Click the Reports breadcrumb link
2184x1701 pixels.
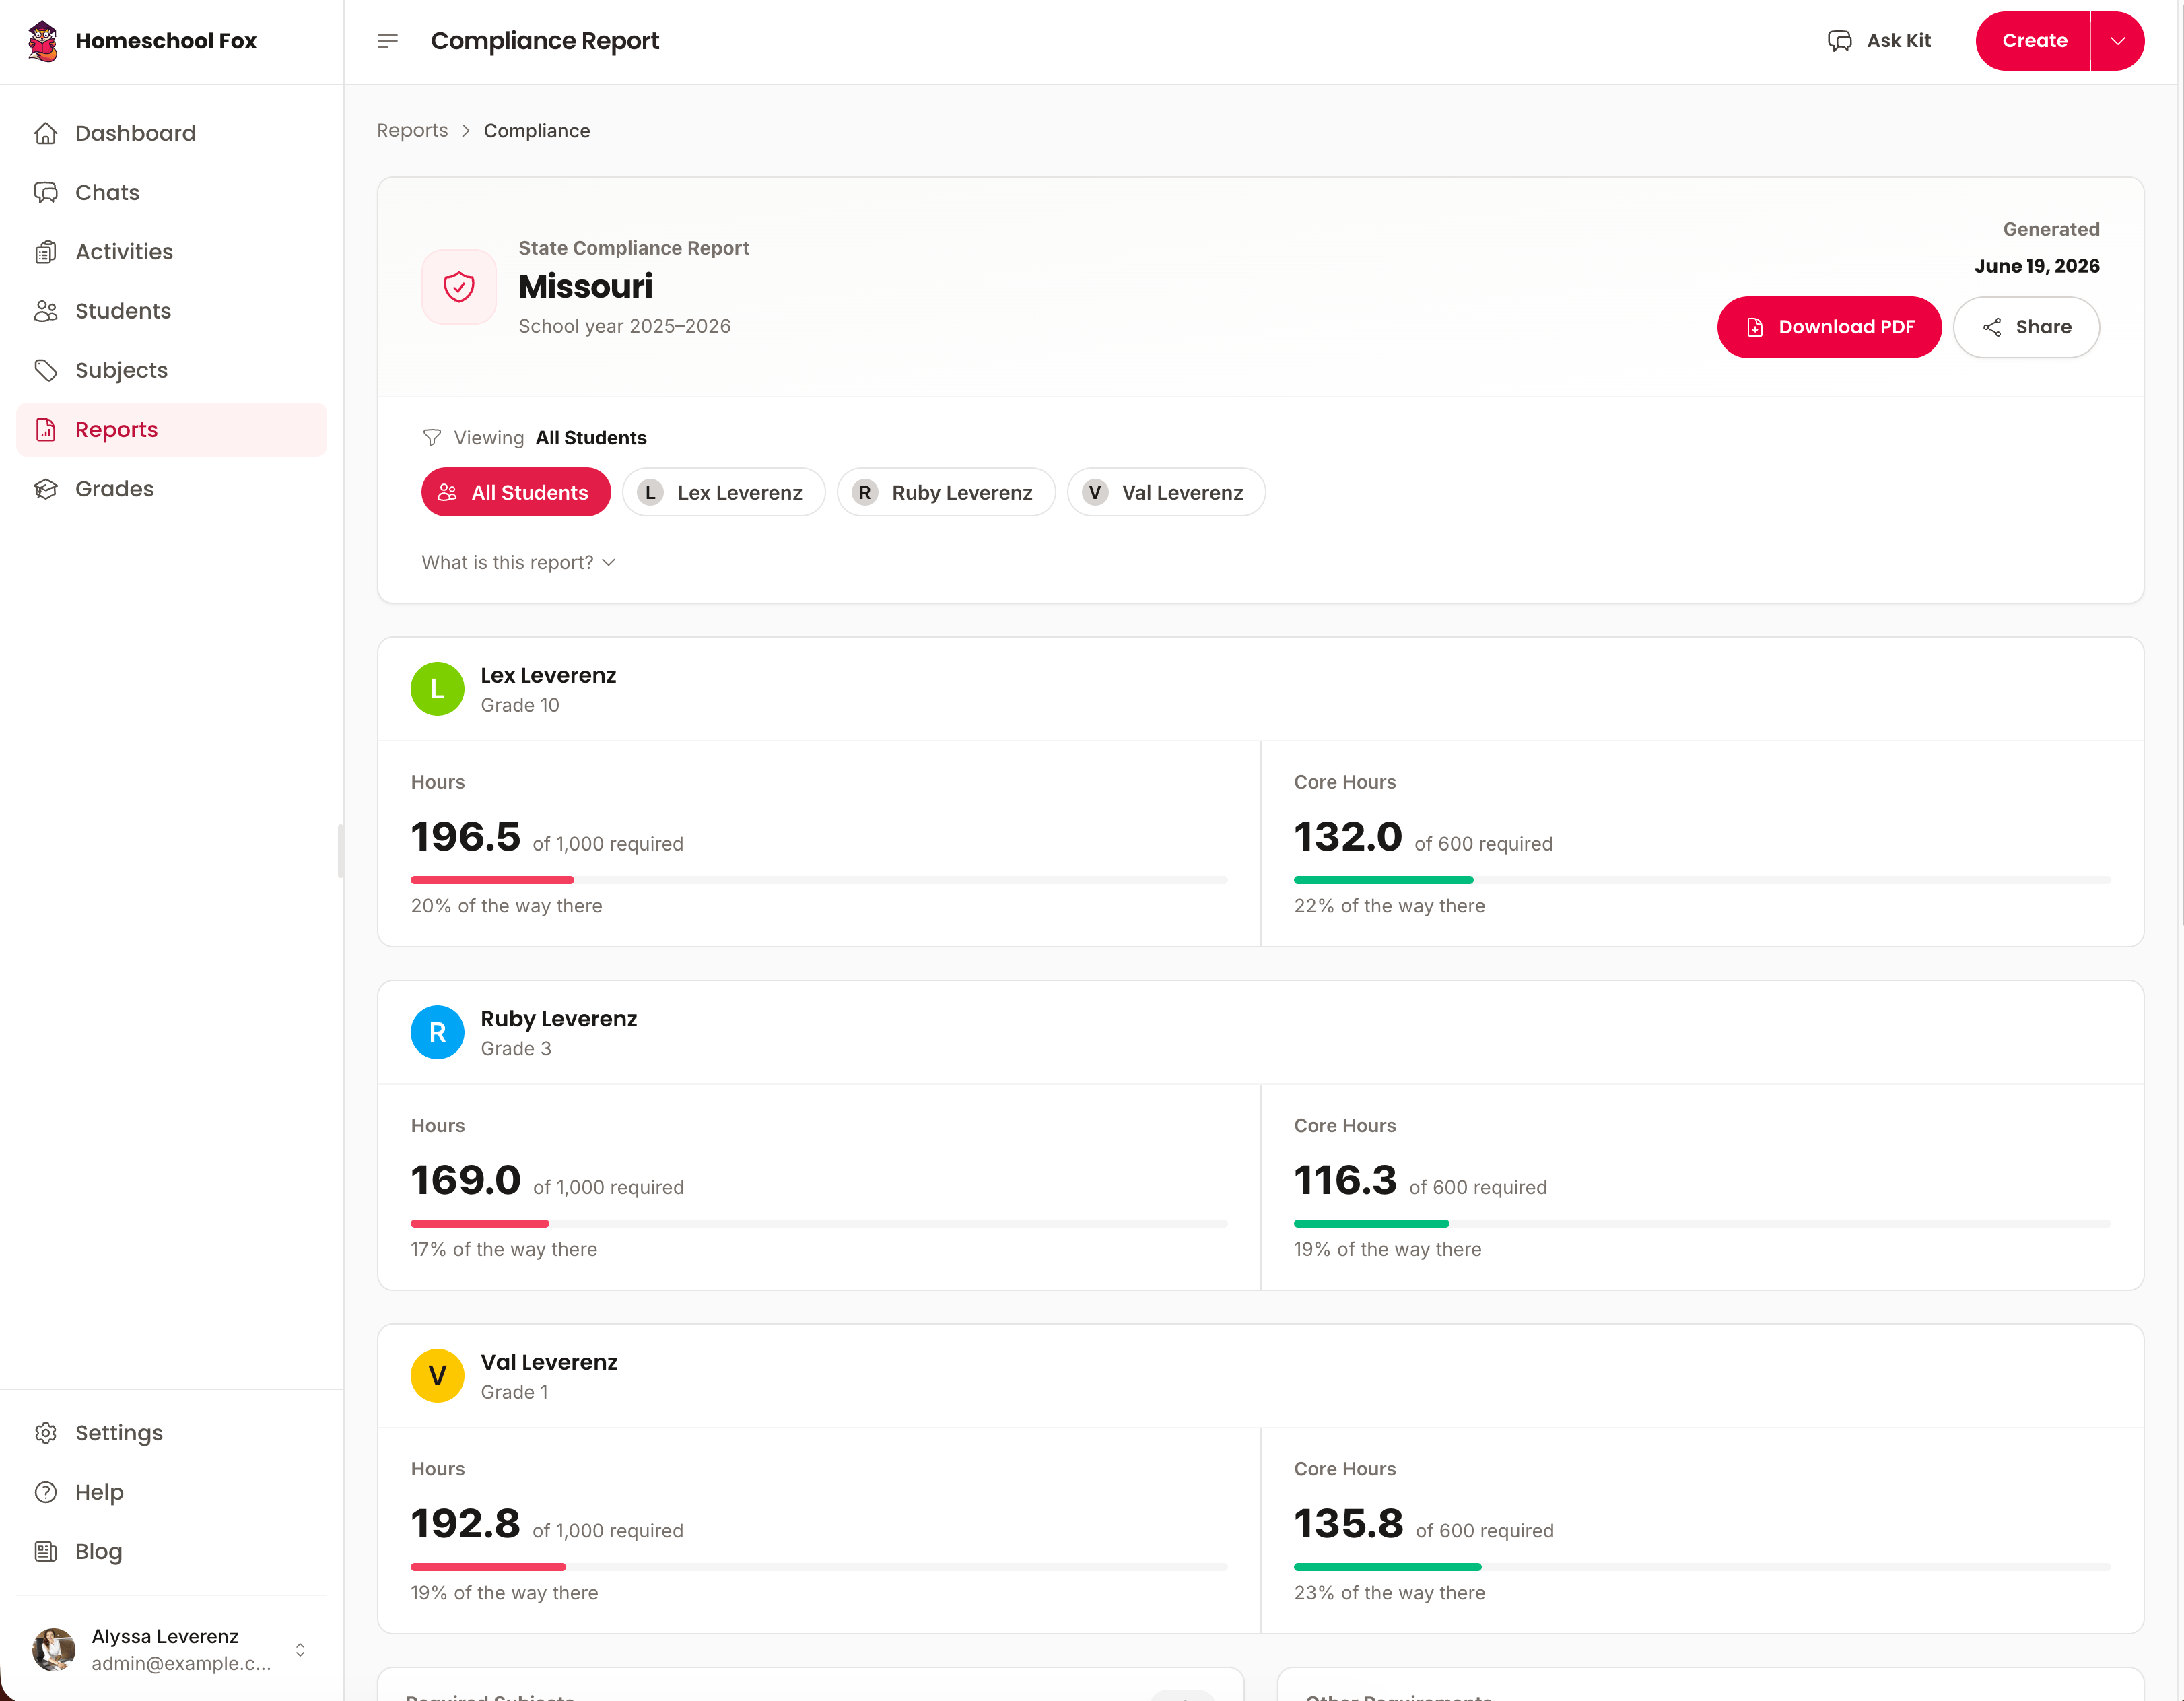pos(412,131)
